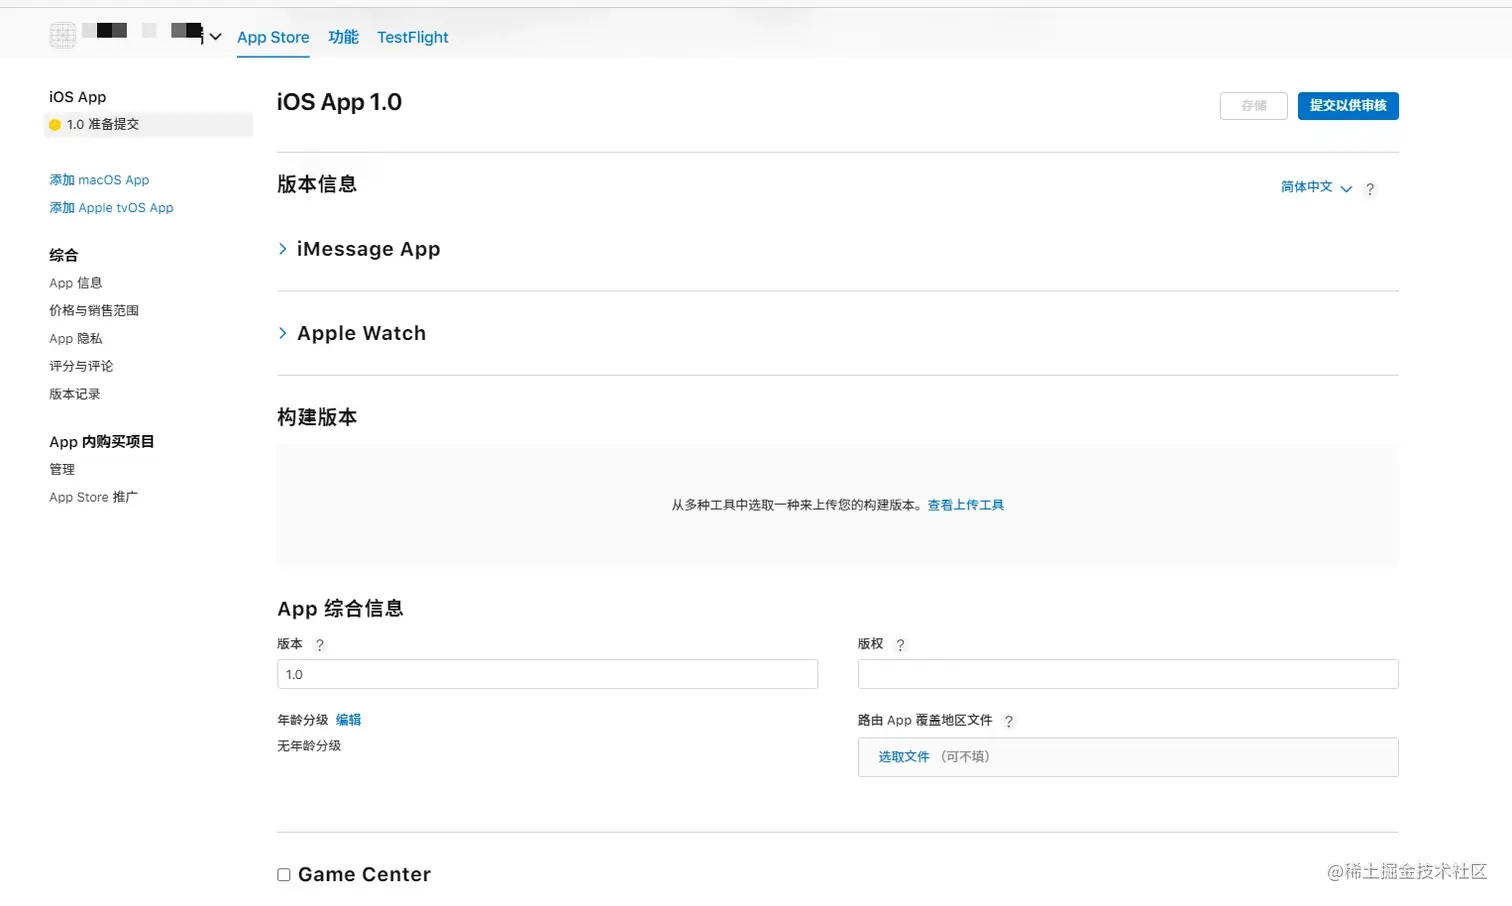Open 评分与评论 in sidebar
Screen dimensions: 1512x906
[x=81, y=366]
